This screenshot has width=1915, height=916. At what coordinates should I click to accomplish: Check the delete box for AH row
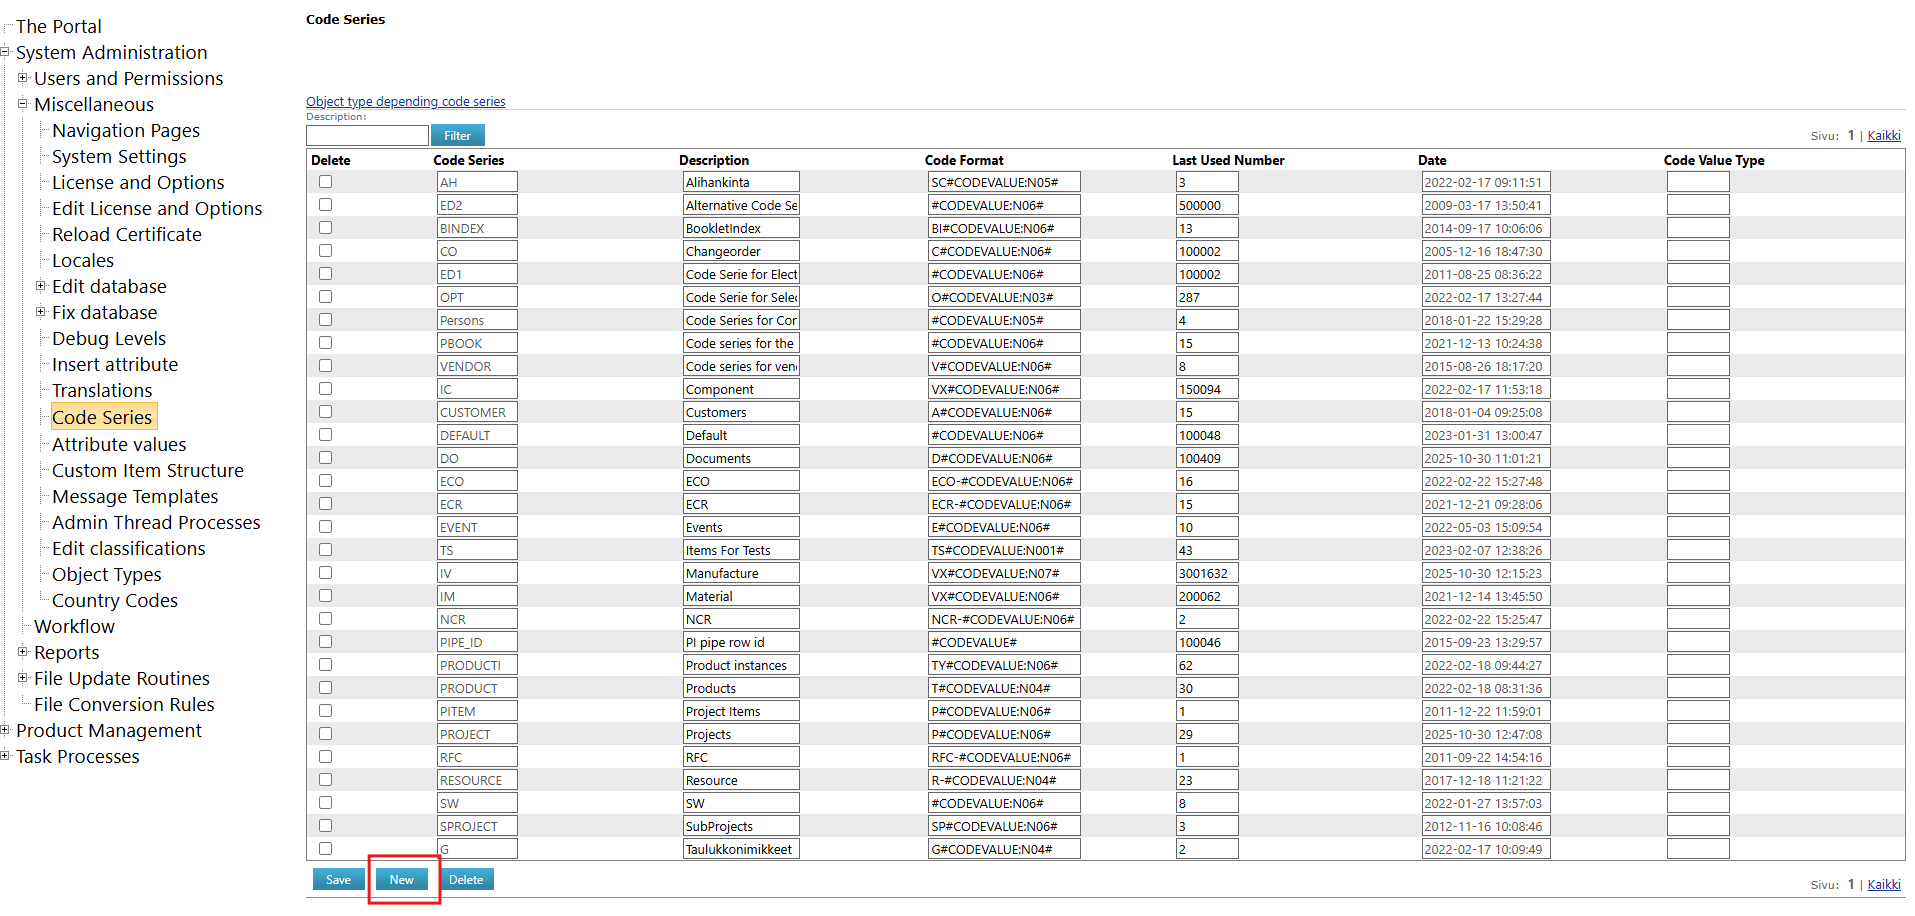[325, 182]
